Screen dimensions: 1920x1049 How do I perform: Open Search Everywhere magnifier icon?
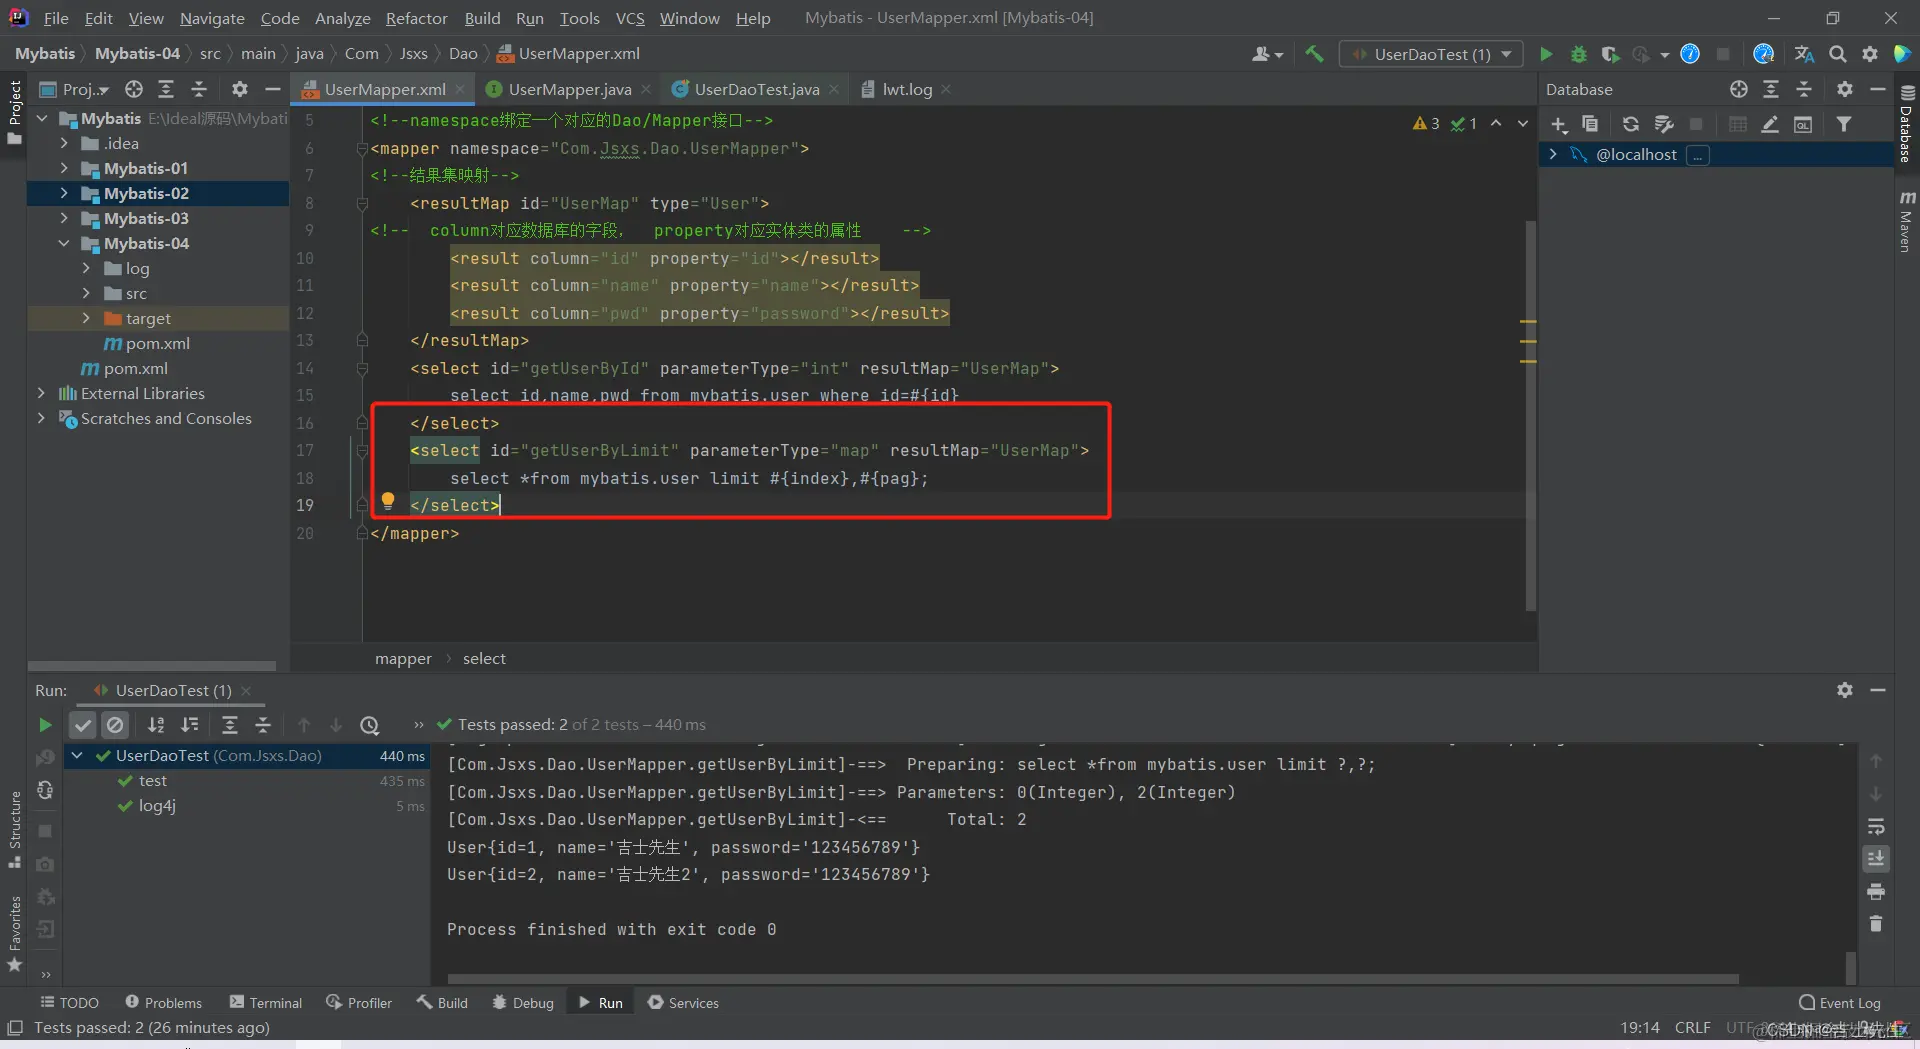1838,54
